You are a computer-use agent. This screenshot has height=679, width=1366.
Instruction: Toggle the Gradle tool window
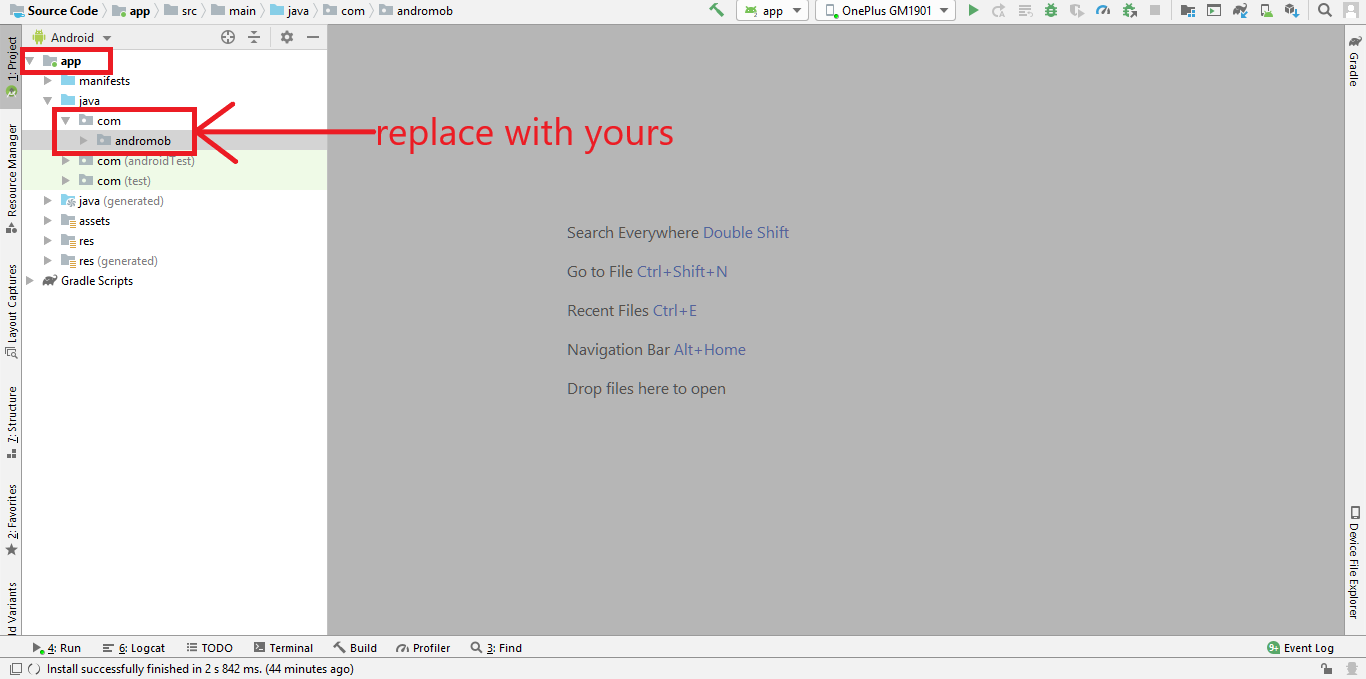click(x=1354, y=62)
